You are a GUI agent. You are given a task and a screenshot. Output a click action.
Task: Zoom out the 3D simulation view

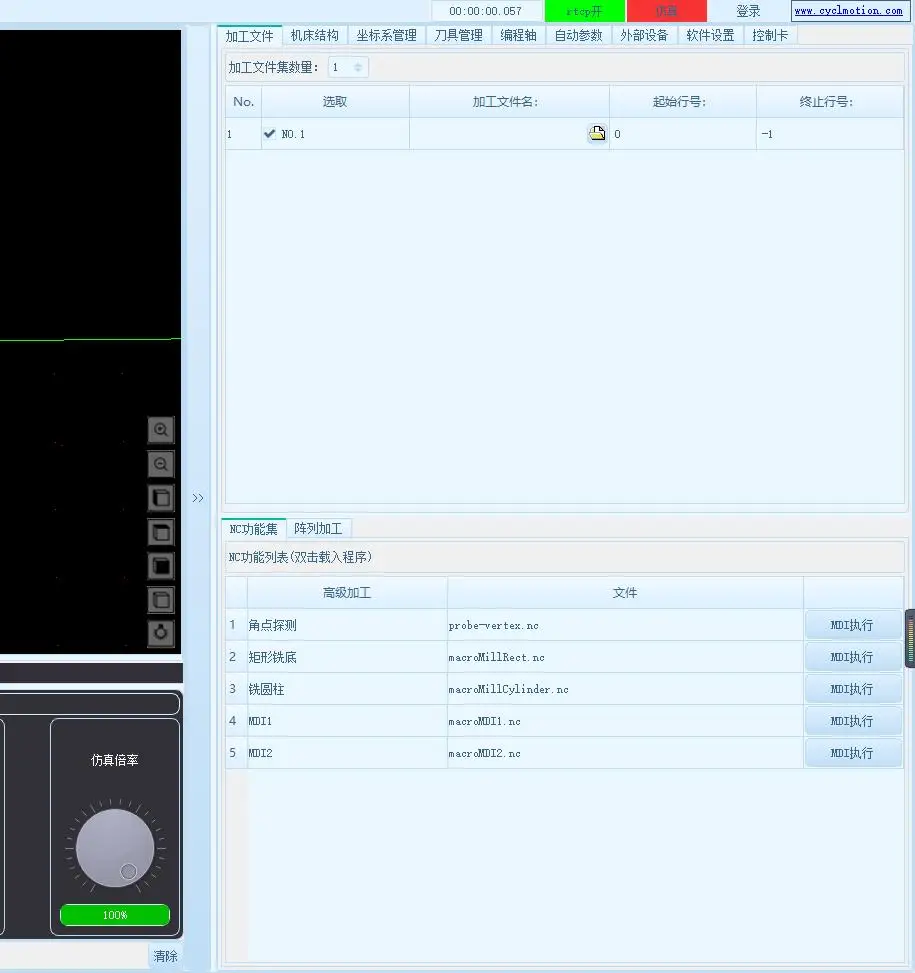point(161,464)
